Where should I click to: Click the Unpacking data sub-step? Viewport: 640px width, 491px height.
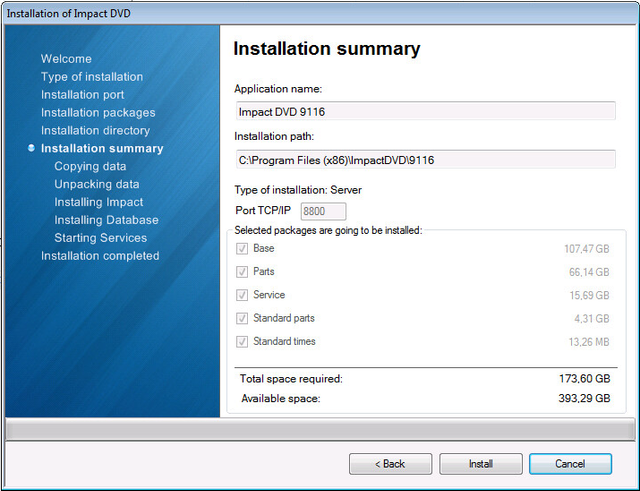[97, 184]
